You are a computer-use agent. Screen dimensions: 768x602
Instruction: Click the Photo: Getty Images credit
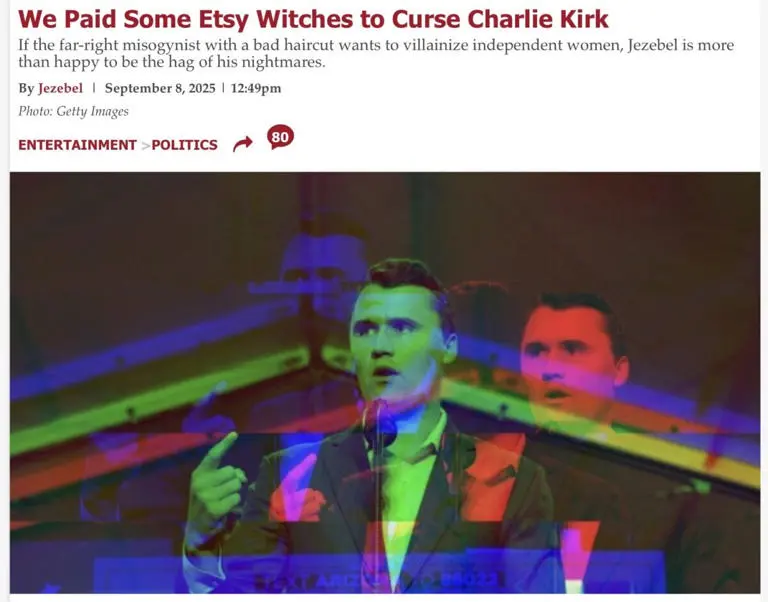click(73, 111)
